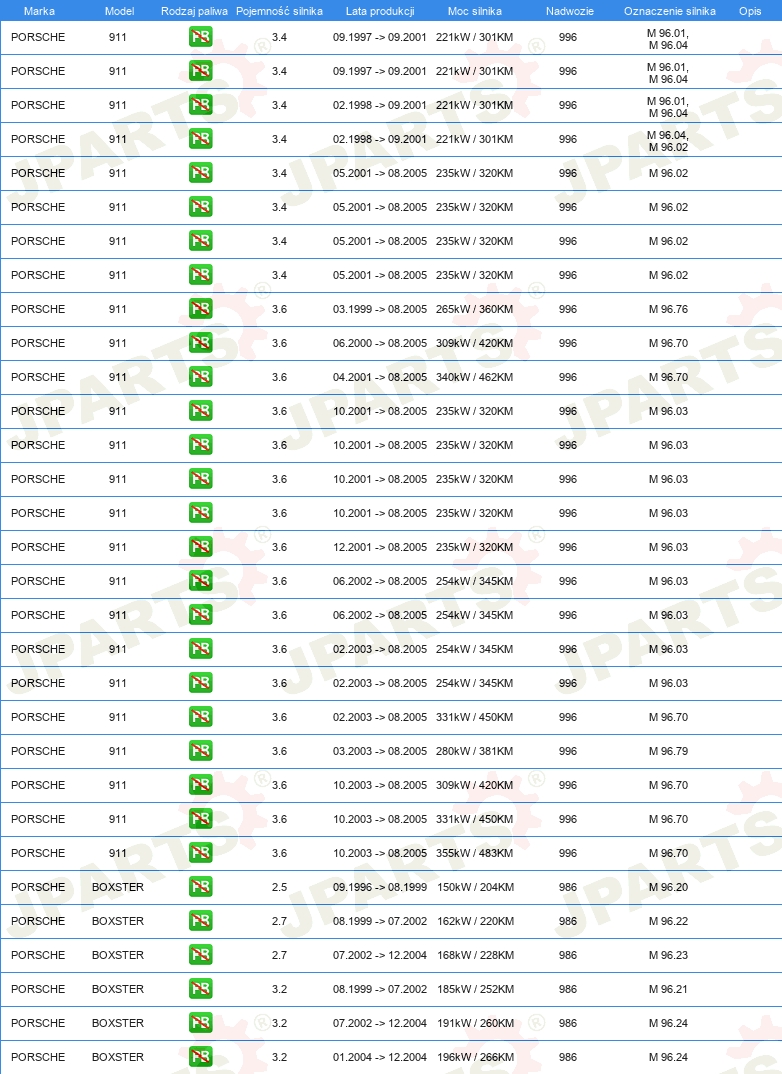Select the M 96.79 engine code cell
This screenshot has height=1074, width=782.
coord(668,751)
